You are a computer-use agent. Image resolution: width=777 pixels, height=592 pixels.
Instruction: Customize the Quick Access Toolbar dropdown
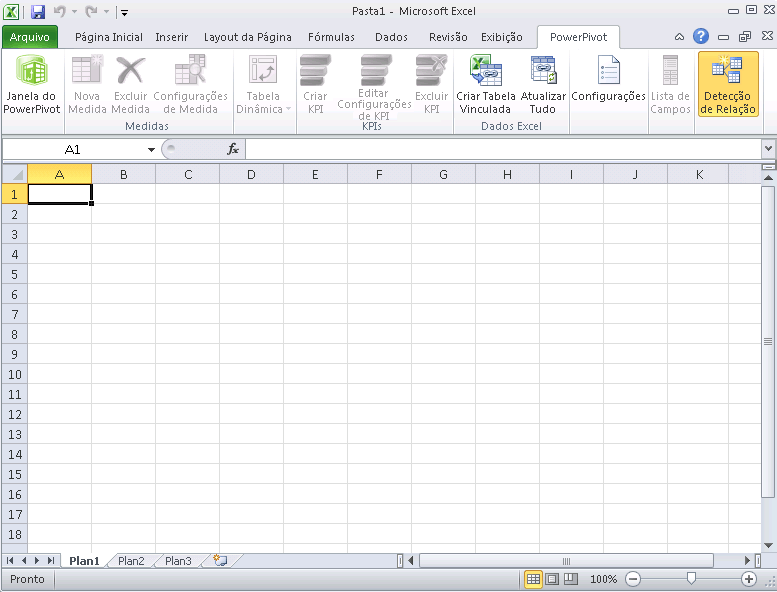[124, 13]
